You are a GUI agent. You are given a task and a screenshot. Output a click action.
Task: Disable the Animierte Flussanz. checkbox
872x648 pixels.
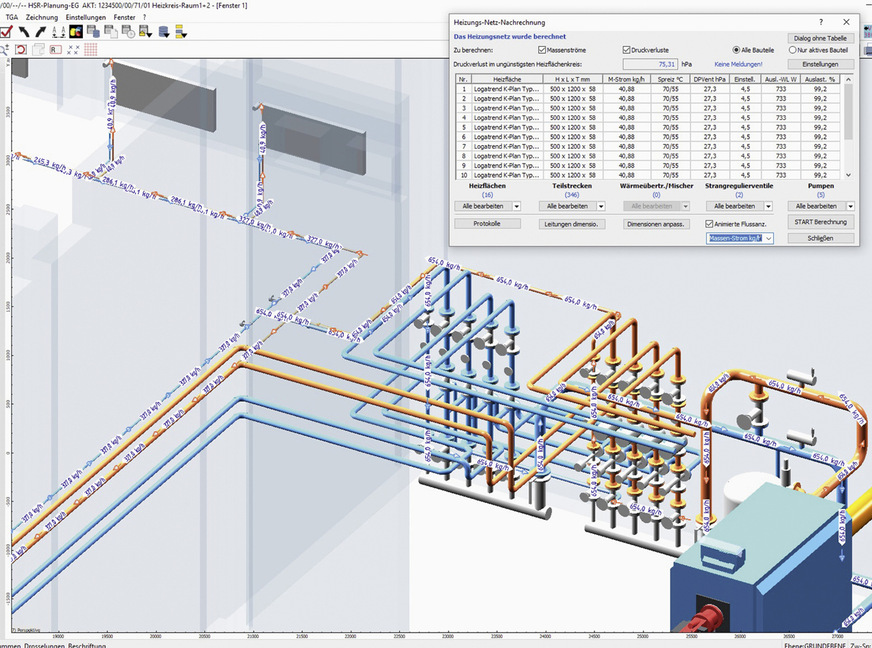coord(710,224)
